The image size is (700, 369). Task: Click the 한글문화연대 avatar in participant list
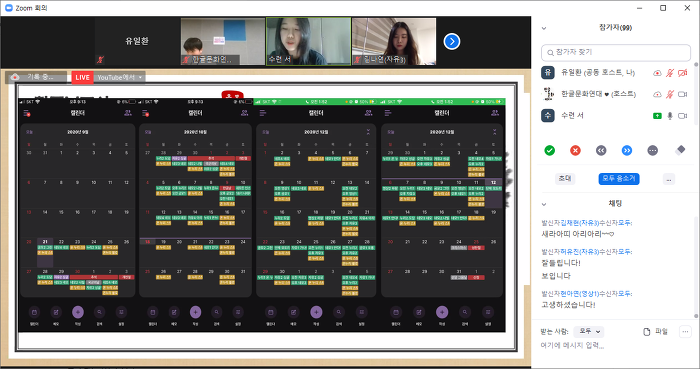pyautogui.click(x=548, y=94)
